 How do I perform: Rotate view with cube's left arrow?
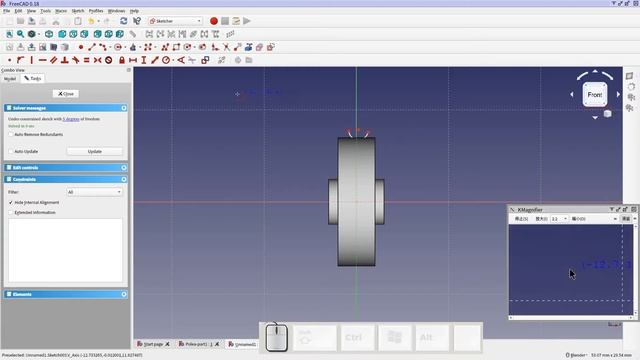(571, 94)
